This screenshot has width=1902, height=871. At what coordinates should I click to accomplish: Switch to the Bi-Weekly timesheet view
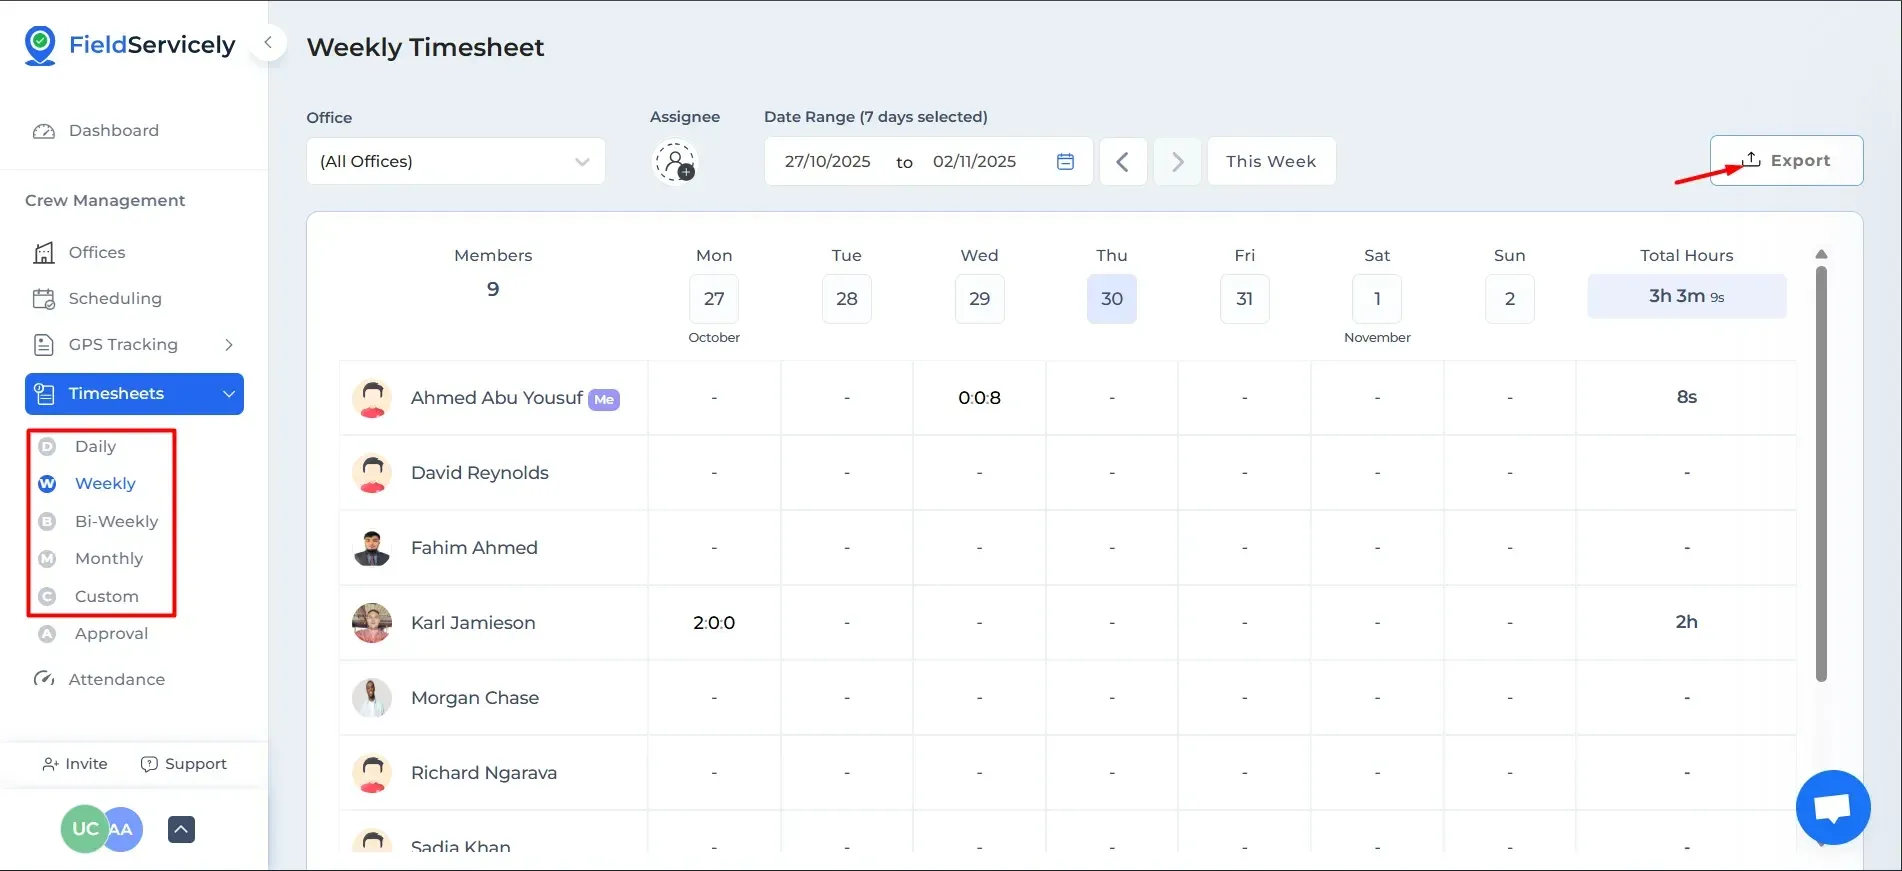point(116,522)
